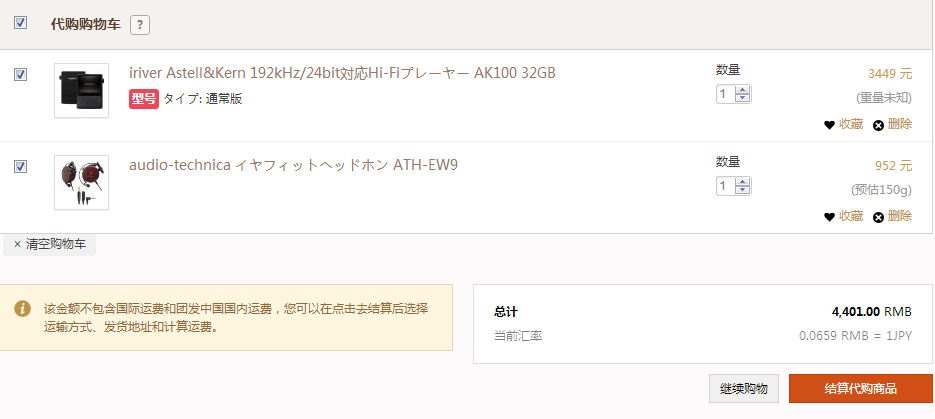935x419 pixels.
Task: Increase ATH-EW9 quantity with up arrow
Action: click(742, 182)
